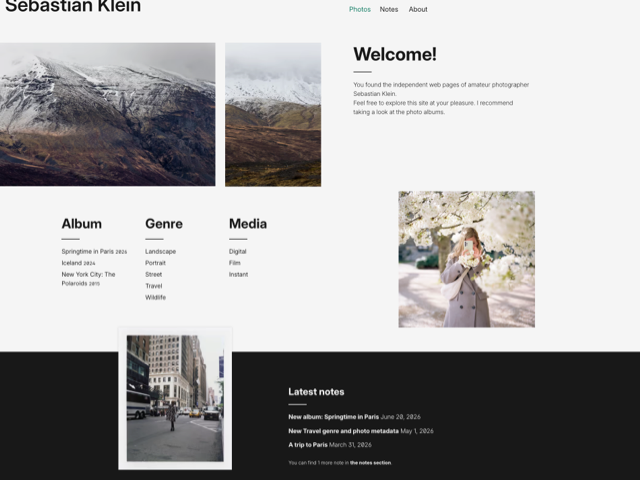Go to the Notes page
640x480 pixels.
389,9
